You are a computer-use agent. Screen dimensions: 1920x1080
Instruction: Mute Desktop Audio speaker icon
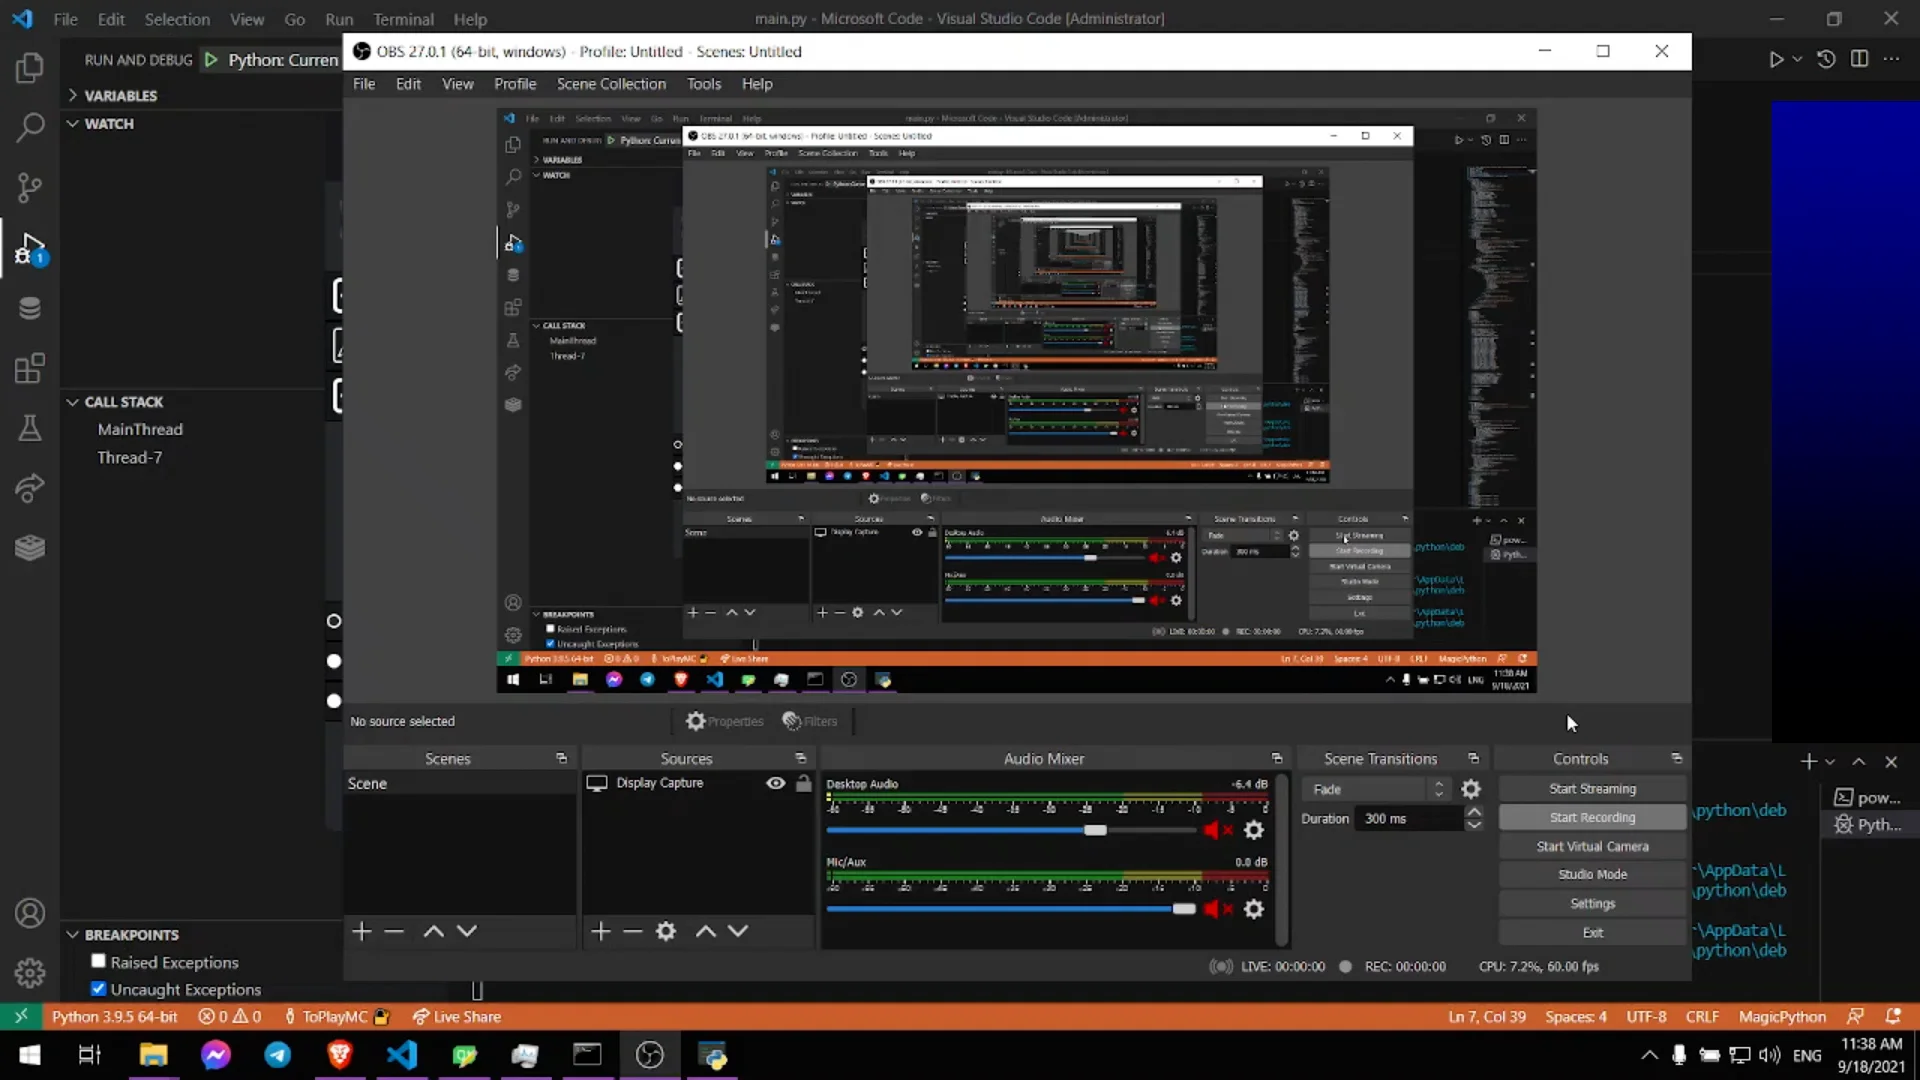pyautogui.click(x=1217, y=830)
